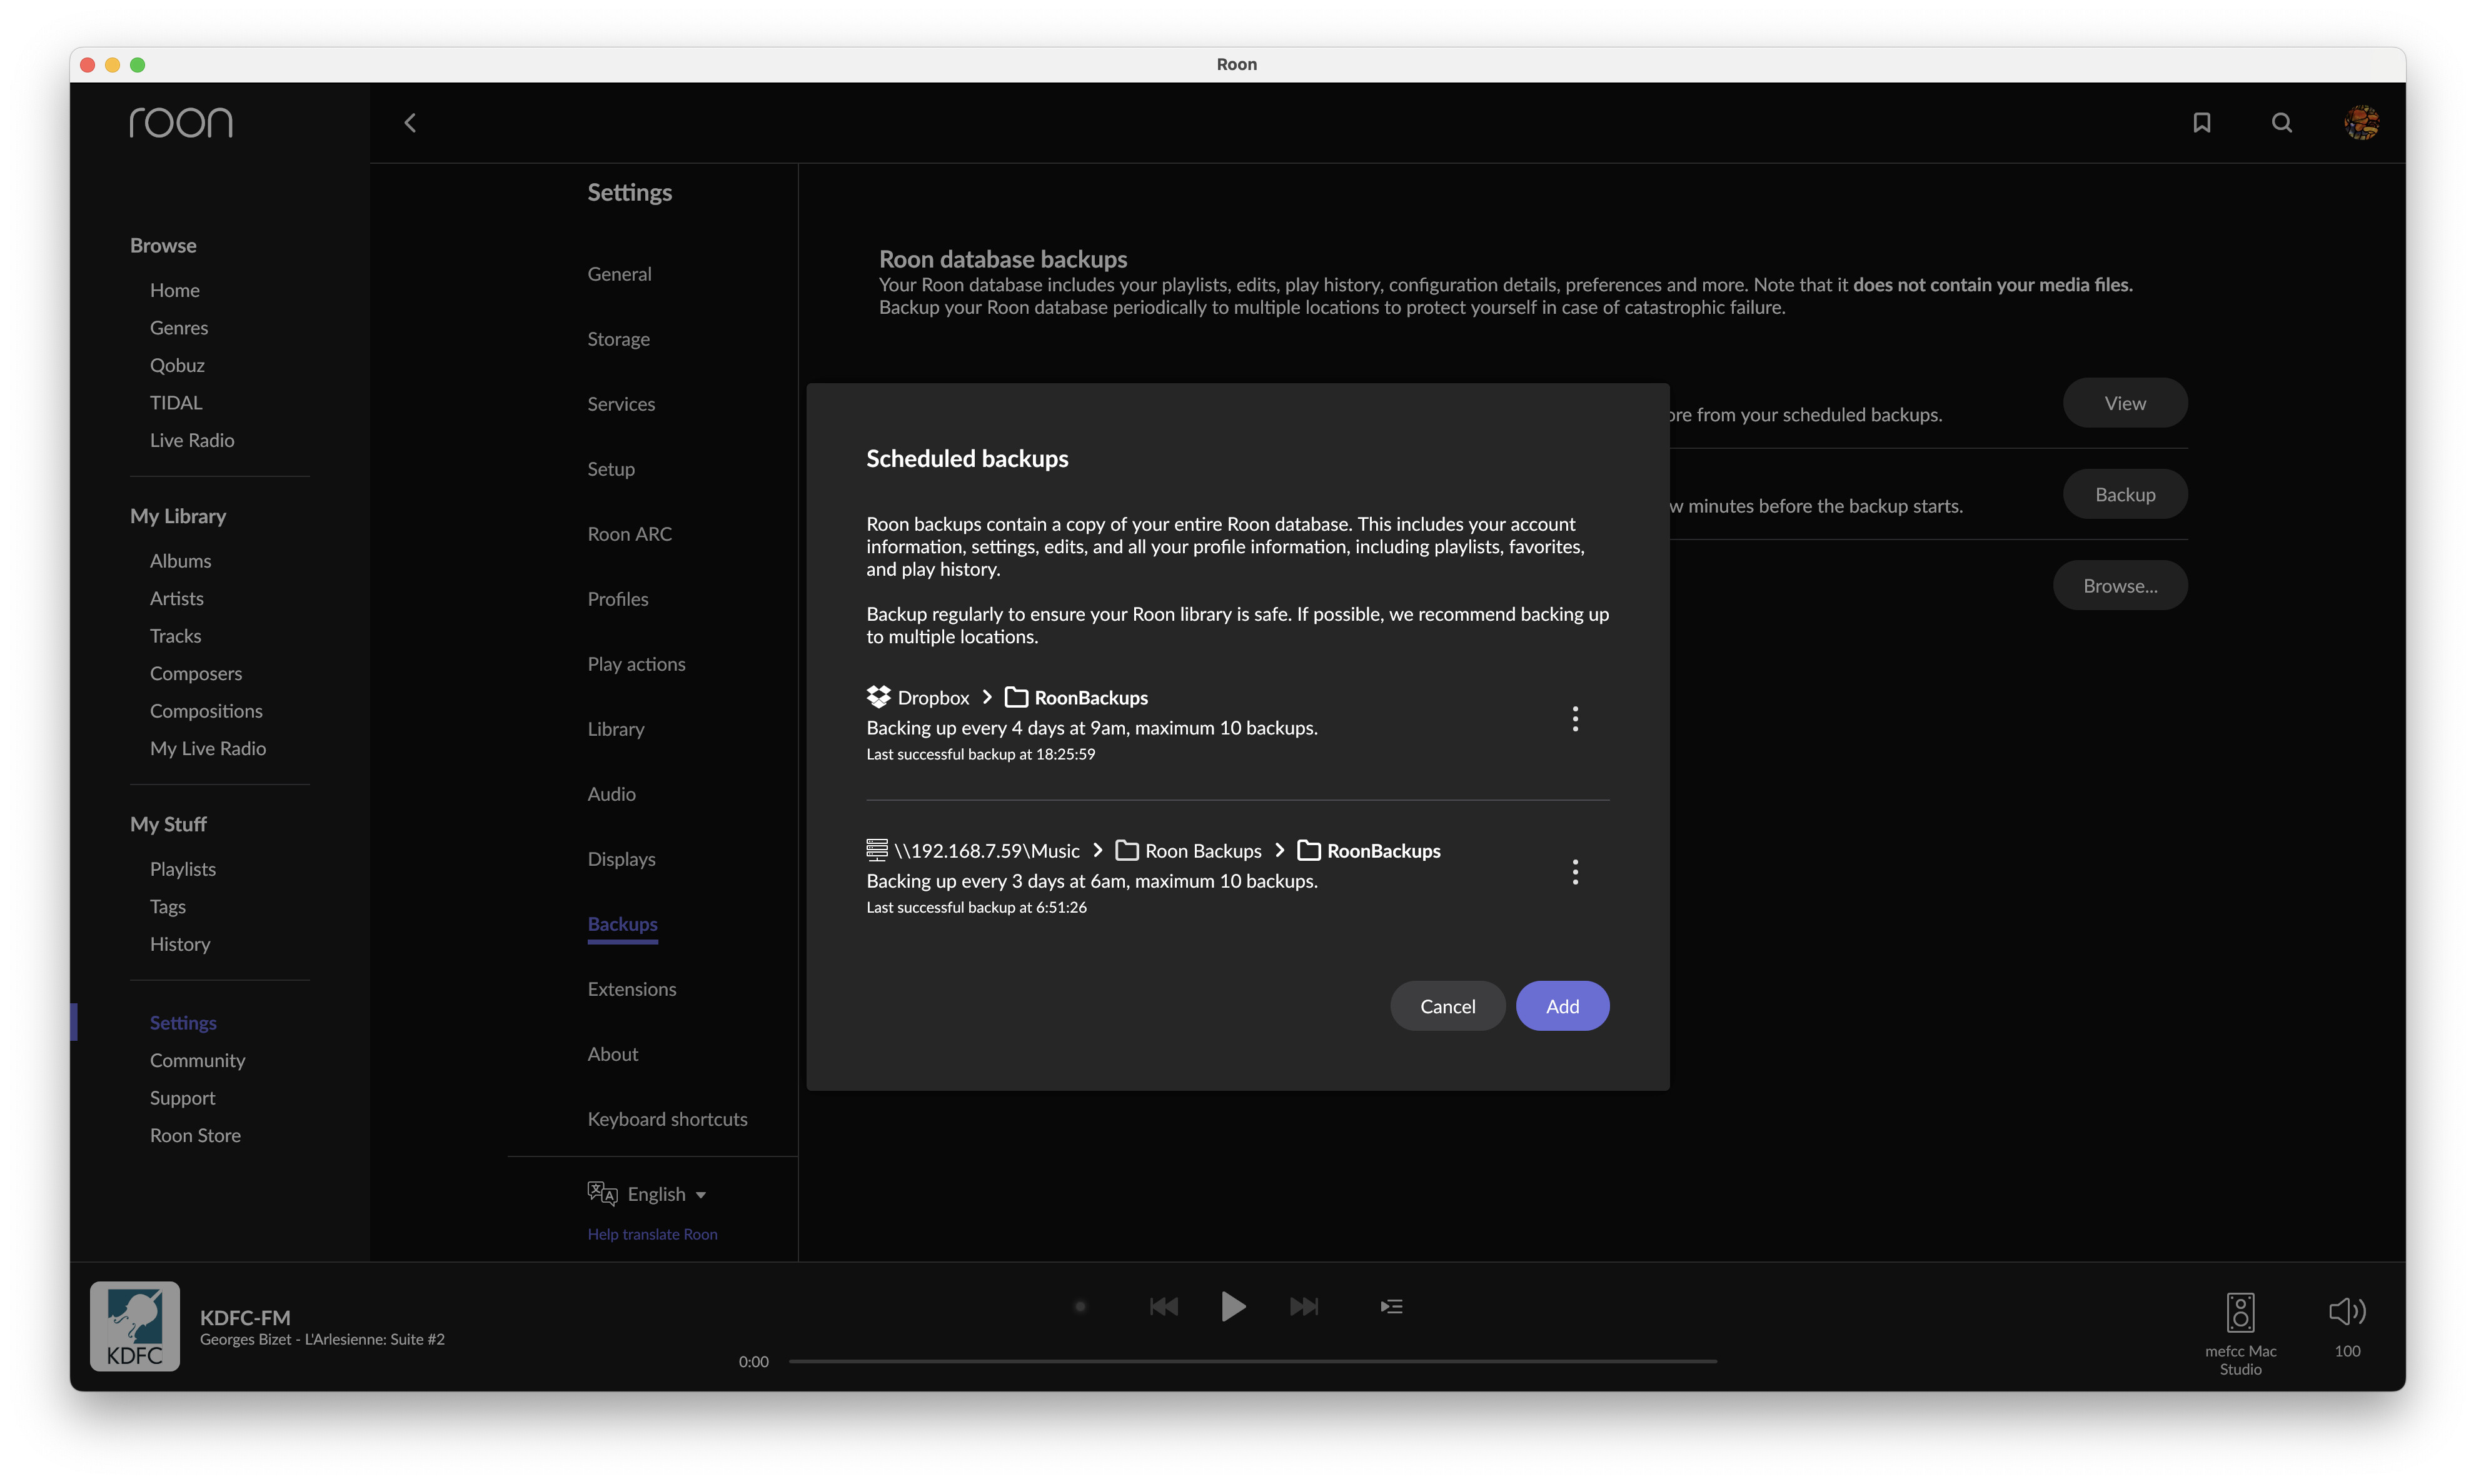Viewport: 2476px width, 1484px height.
Task: Open the play queue icon
Action: point(1391,1306)
